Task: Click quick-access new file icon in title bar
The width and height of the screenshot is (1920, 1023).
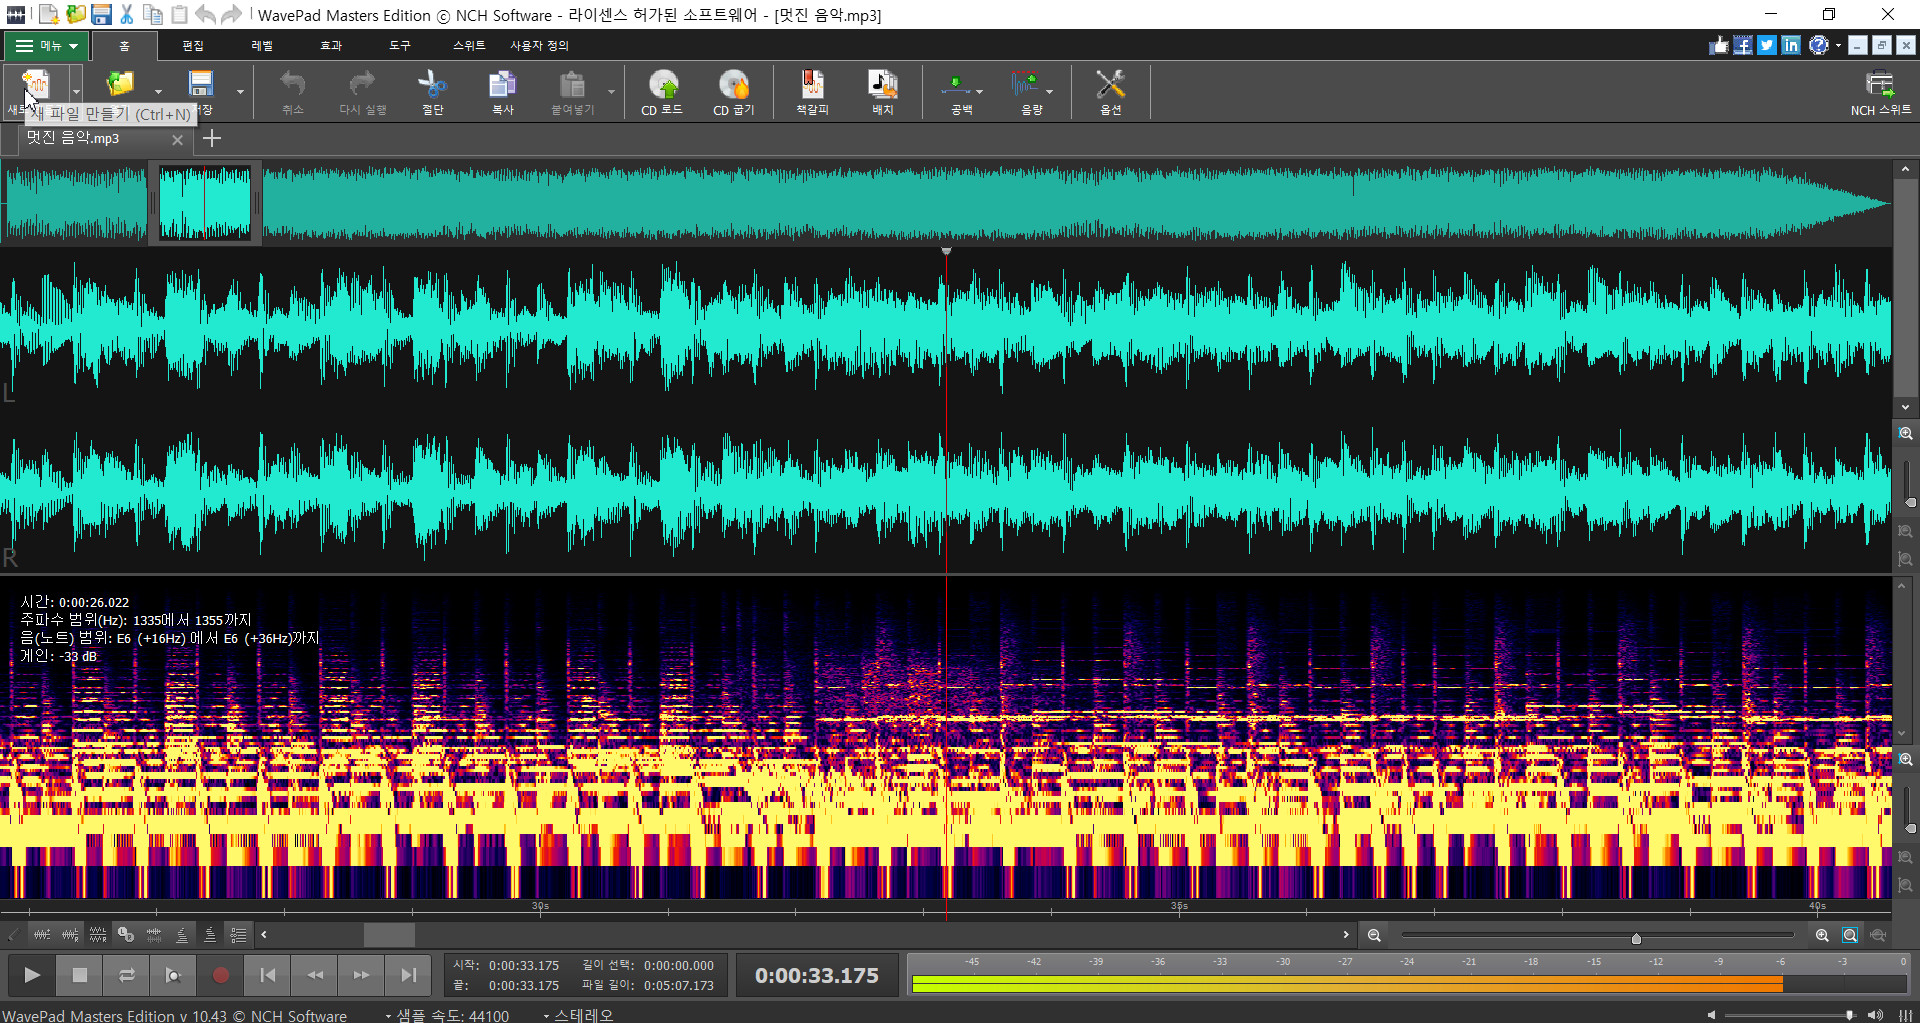Action: pyautogui.click(x=48, y=14)
